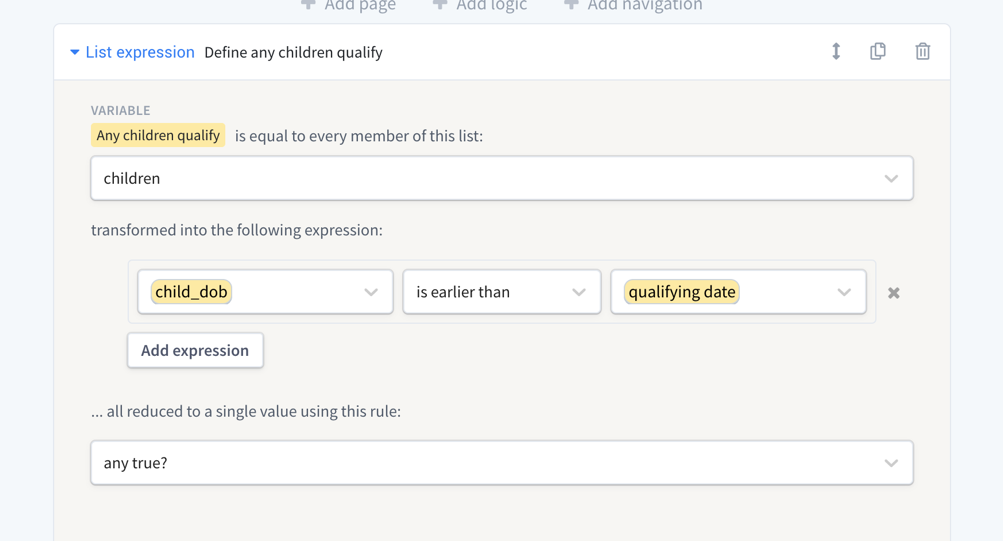Image resolution: width=1003 pixels, height=541 pixels.
Task: Collapse the List expression using the blue triangle
Action: (75, 52)
